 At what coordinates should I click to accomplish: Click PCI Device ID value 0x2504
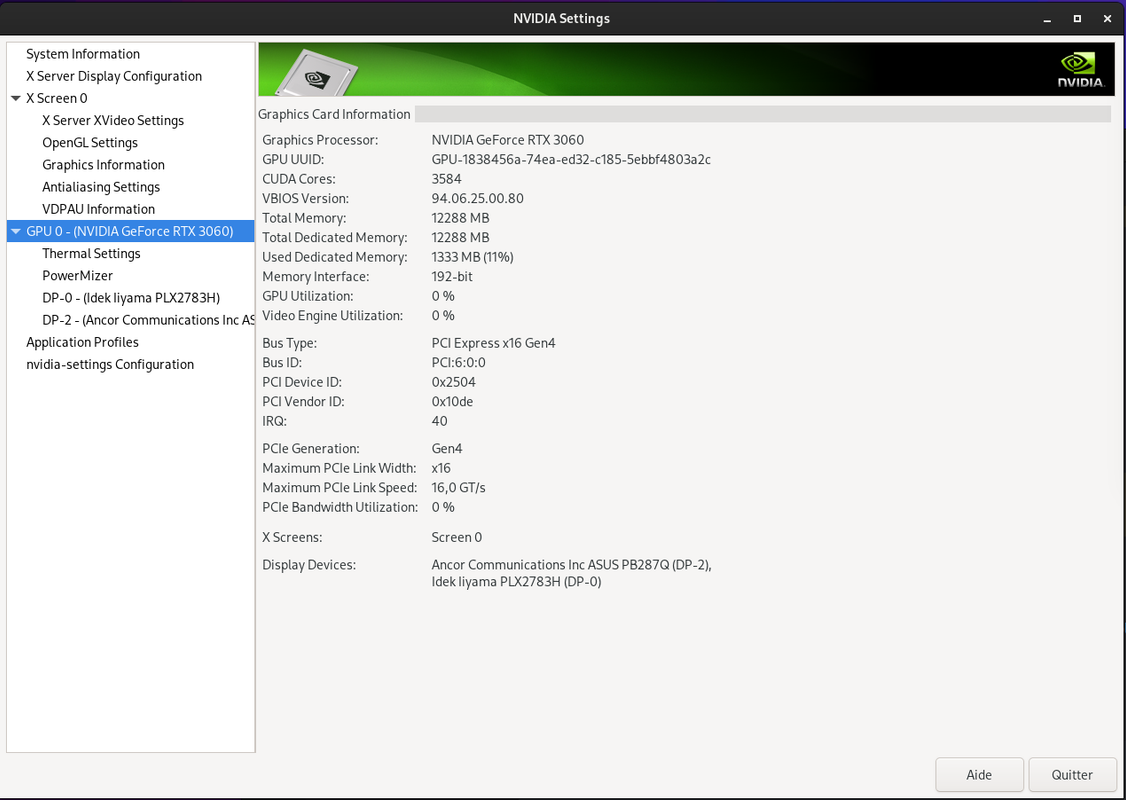point(453,382)
